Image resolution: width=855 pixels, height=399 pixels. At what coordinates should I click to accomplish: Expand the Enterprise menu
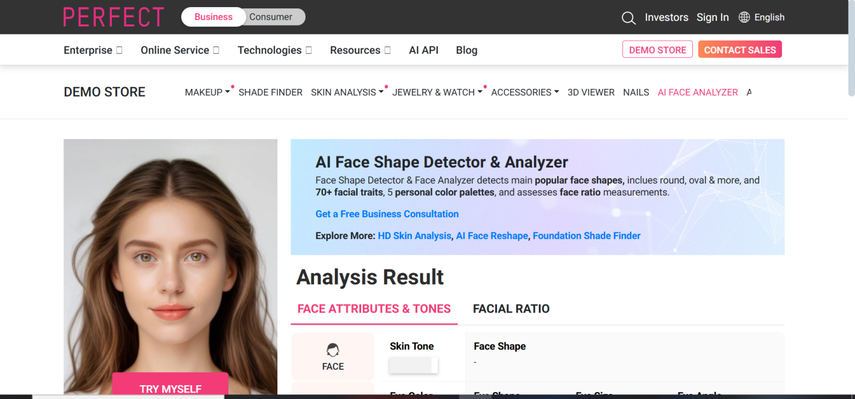93,50
